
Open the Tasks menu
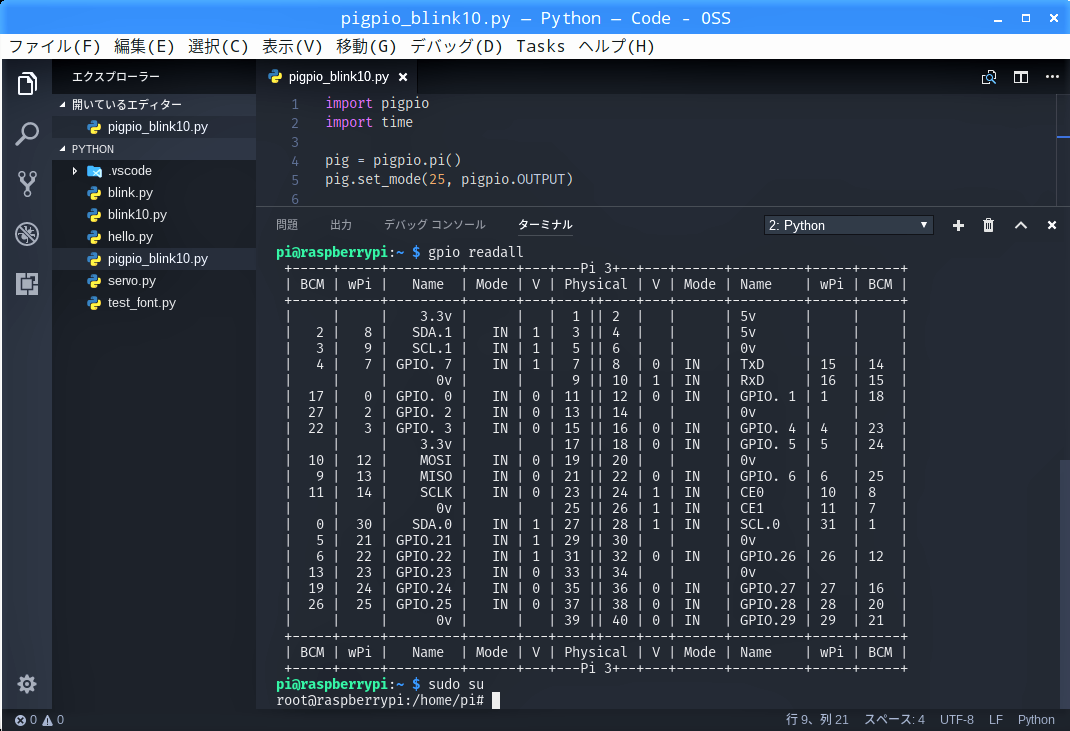540,46
